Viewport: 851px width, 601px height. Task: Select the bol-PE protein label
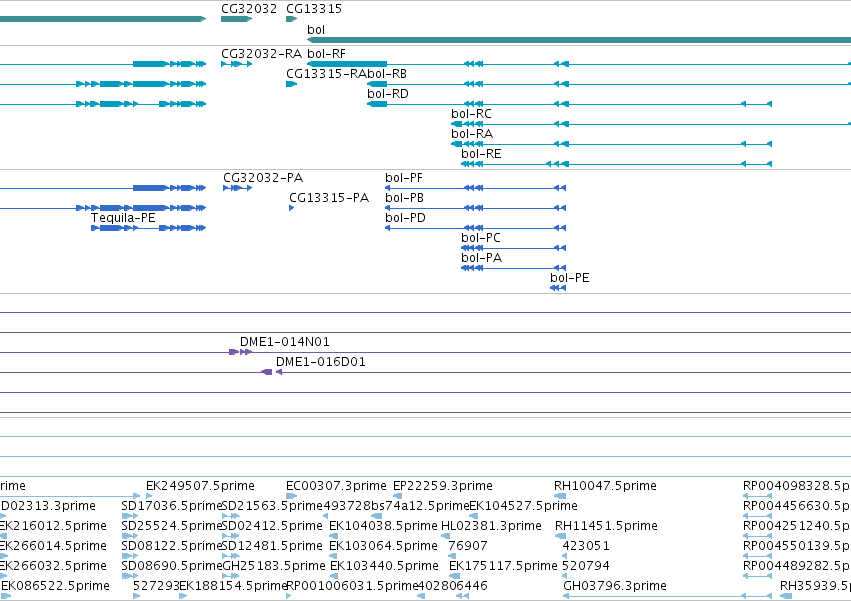coord(569,279)
